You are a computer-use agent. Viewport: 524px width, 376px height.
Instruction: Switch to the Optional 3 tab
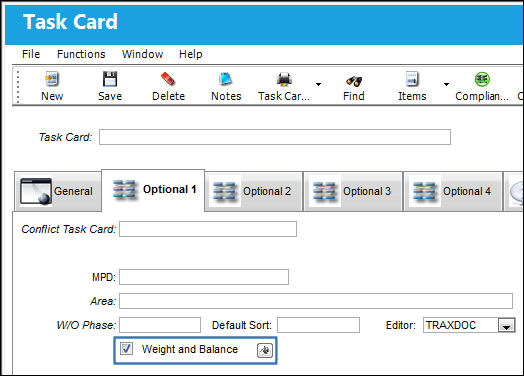coord(353,191)
